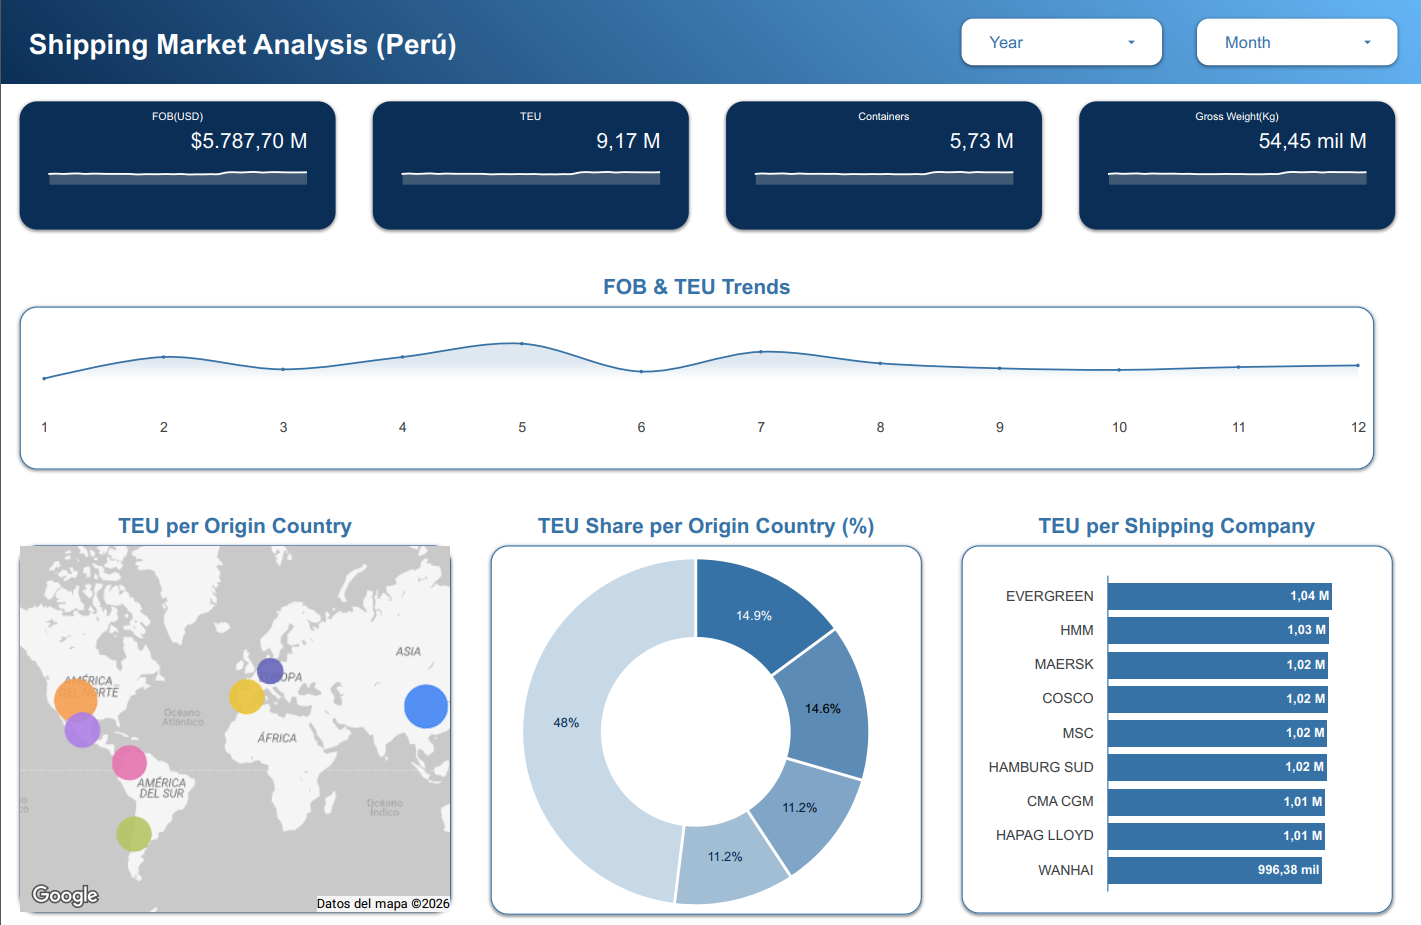Image resolution: width=1421 pixels, height=925 pixels.
Task: Click the blue bubble over Asia
Action: point(425,706)
